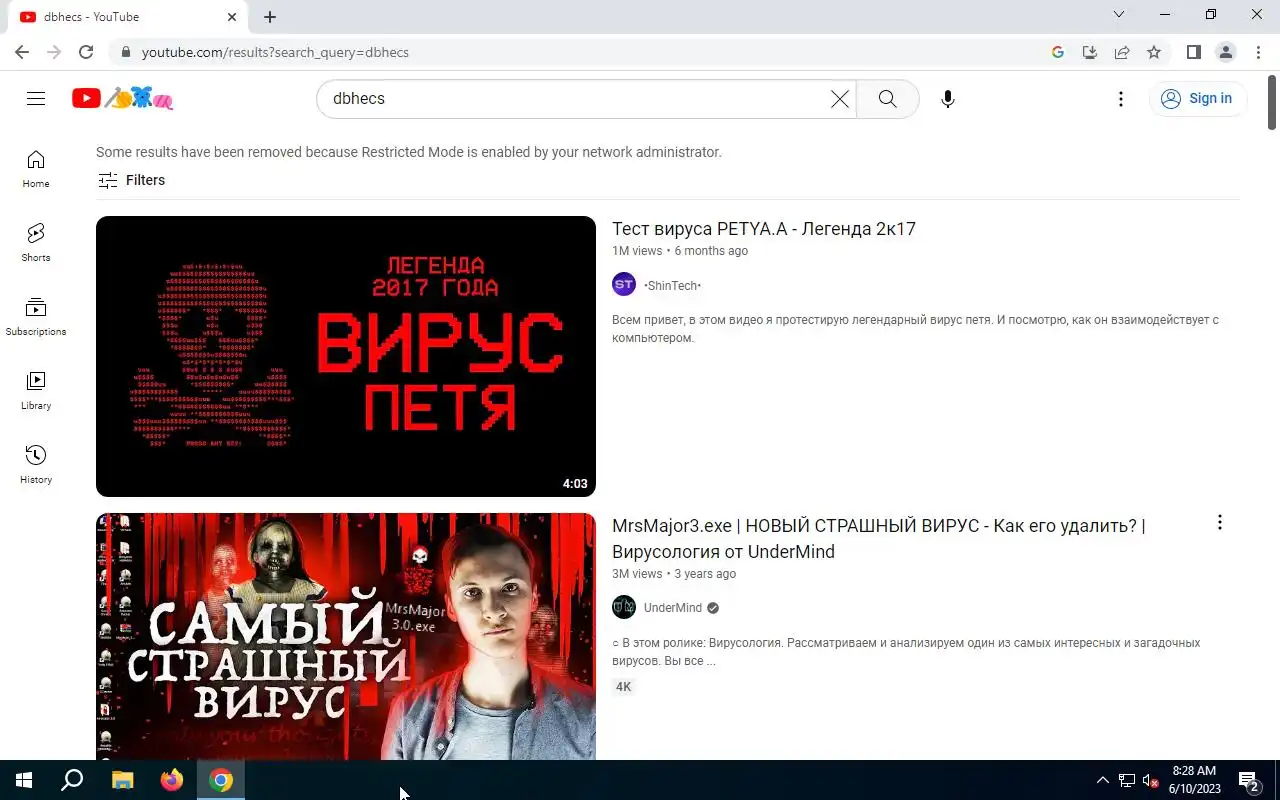Click the ShinTech channel avatar
Screen dimensions: 1280x800
tap(624, 285)
